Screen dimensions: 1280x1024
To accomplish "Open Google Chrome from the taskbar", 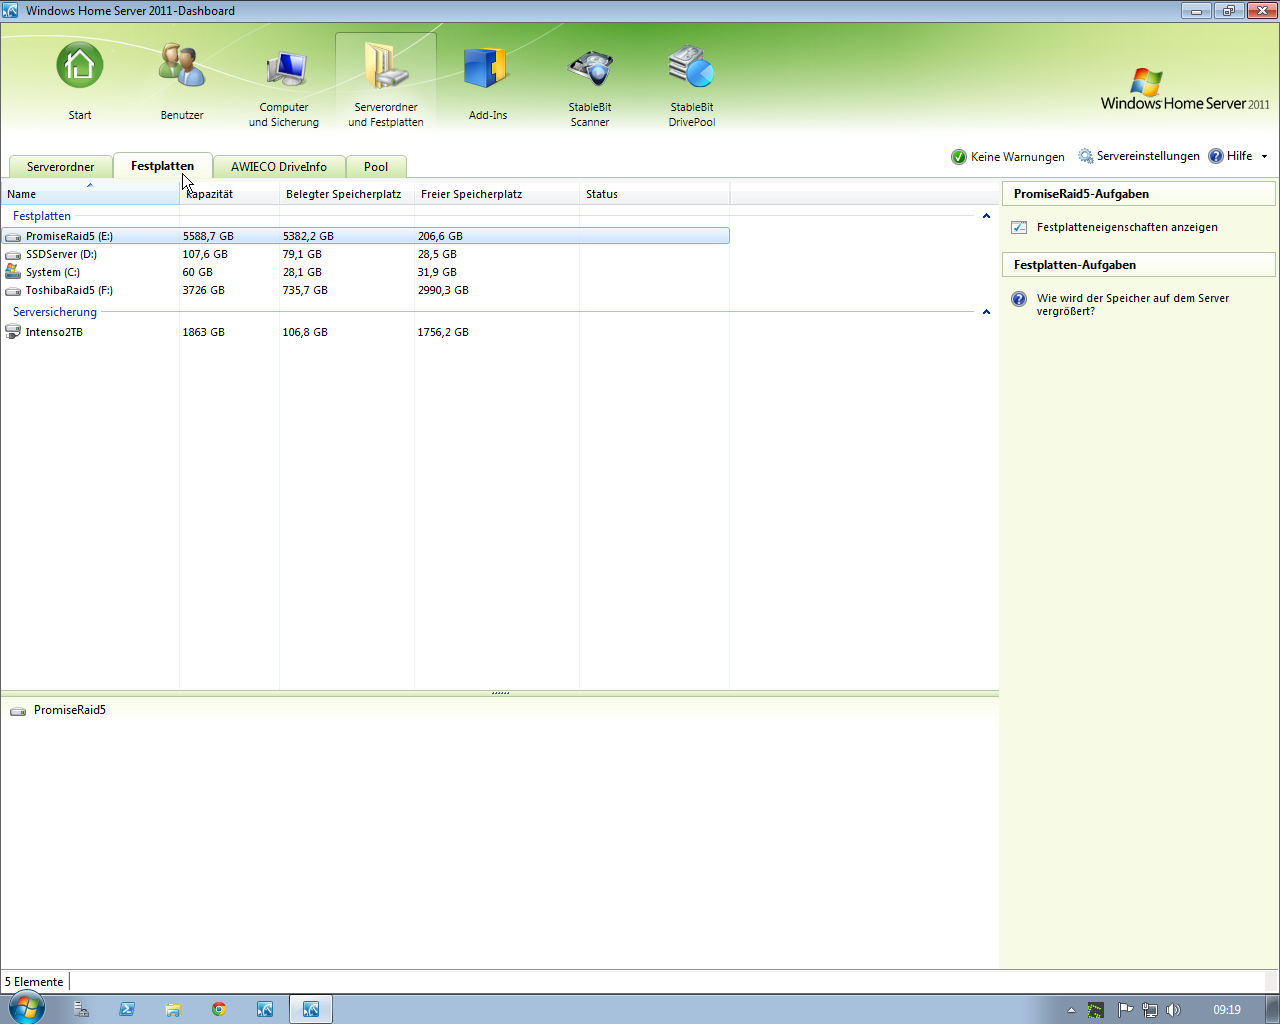I will [219, 1009].
